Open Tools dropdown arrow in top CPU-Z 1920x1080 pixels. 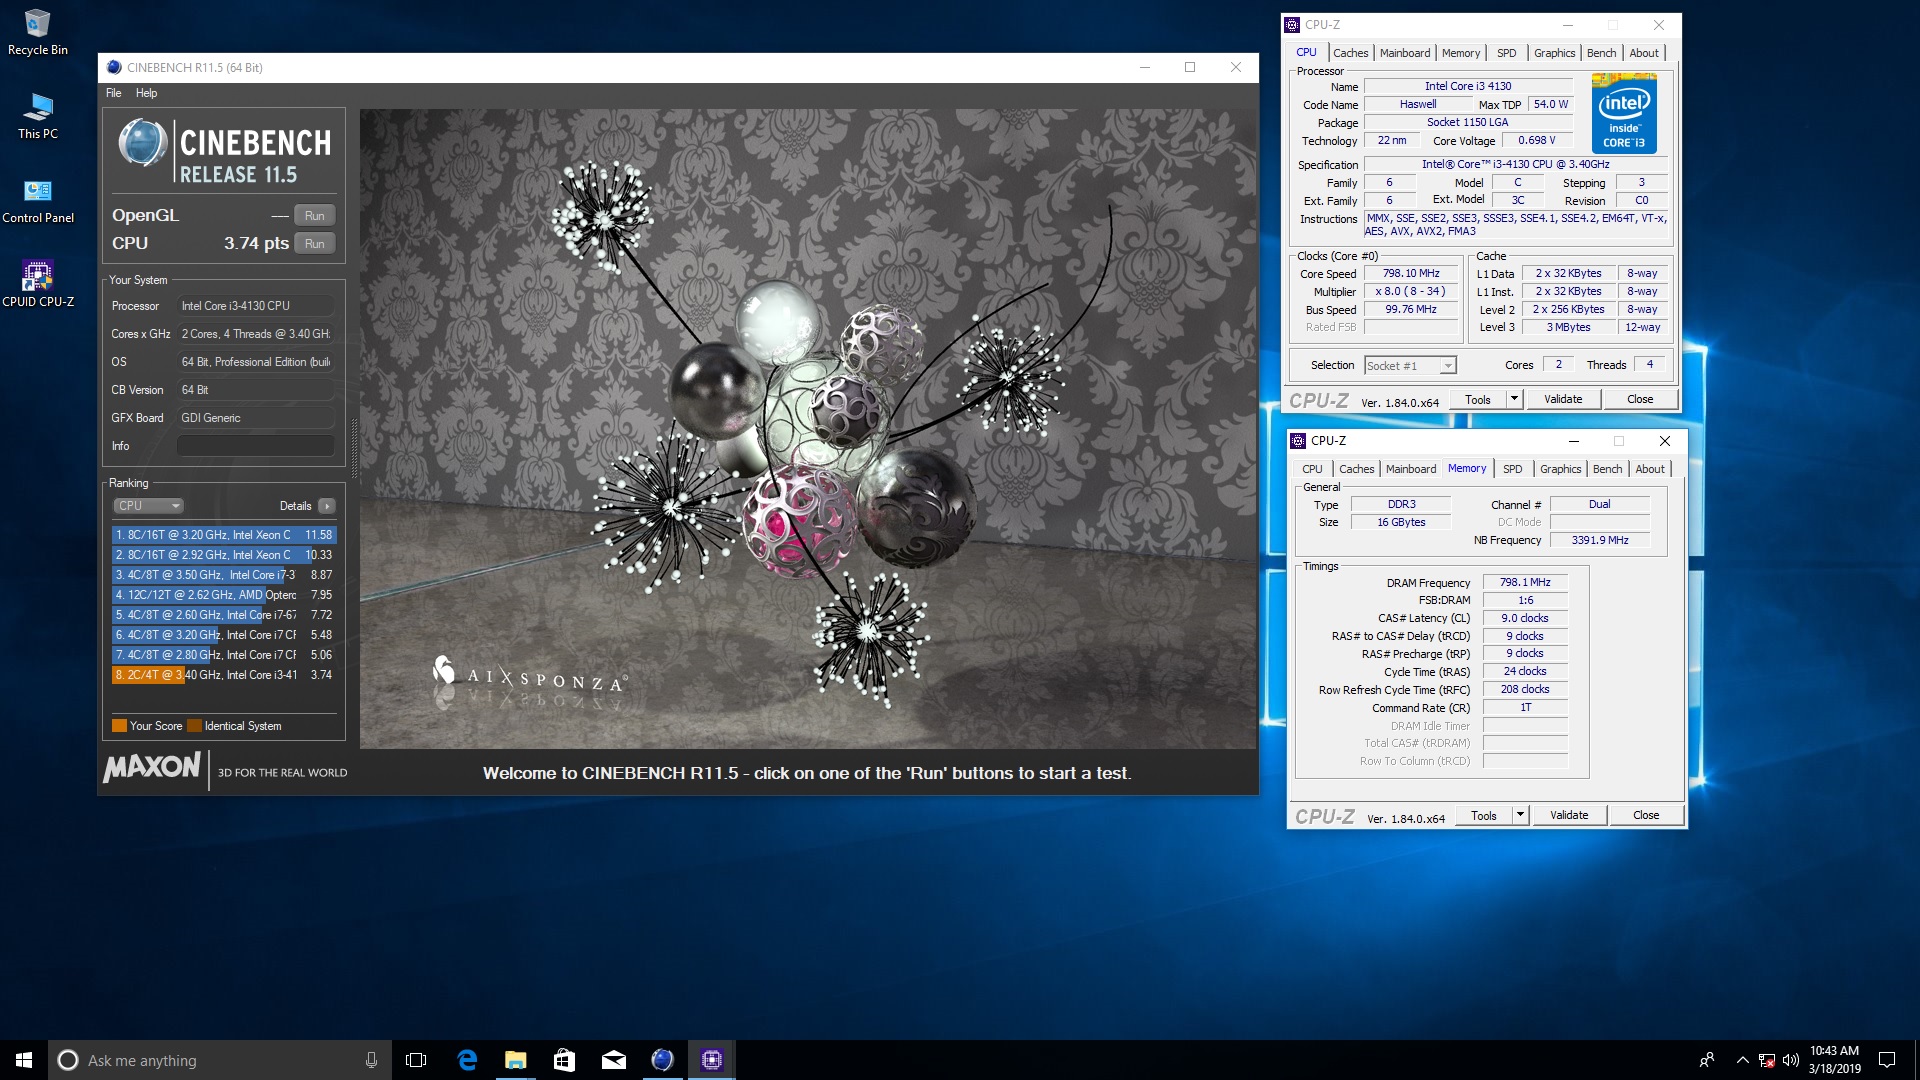click(x=1514, y=399)
